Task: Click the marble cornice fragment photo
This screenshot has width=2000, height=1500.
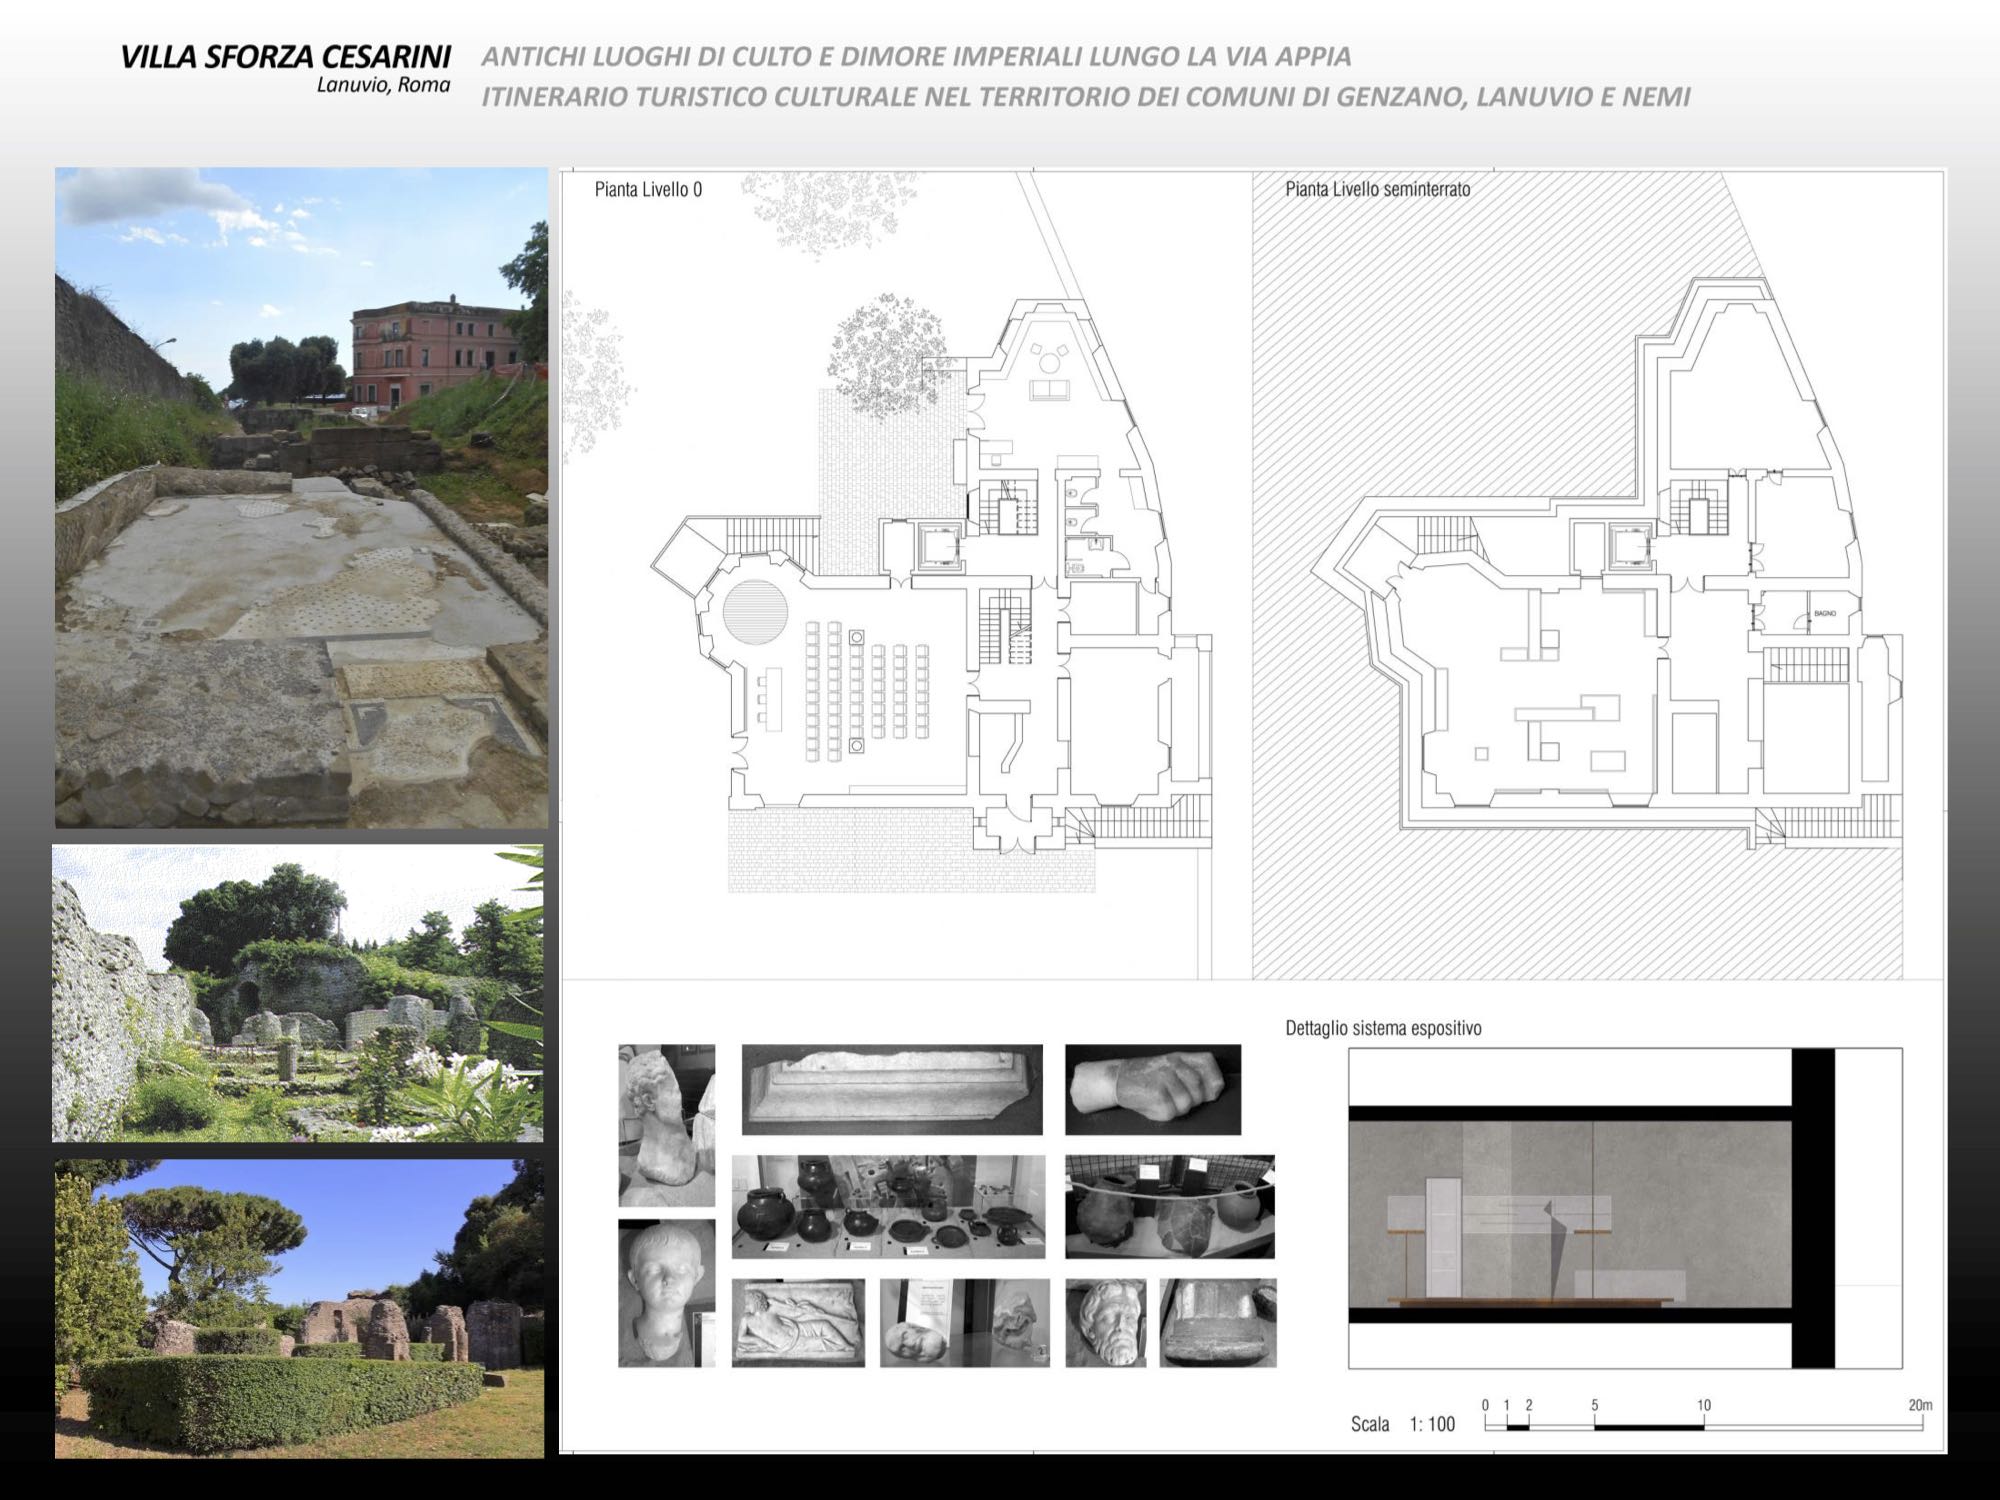Action: 891,1089
